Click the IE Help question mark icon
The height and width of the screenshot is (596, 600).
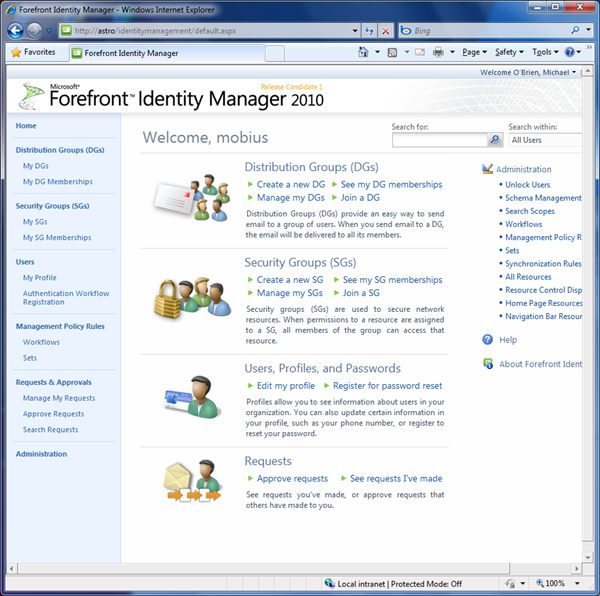pyautogui.click(x=569, y=52)
